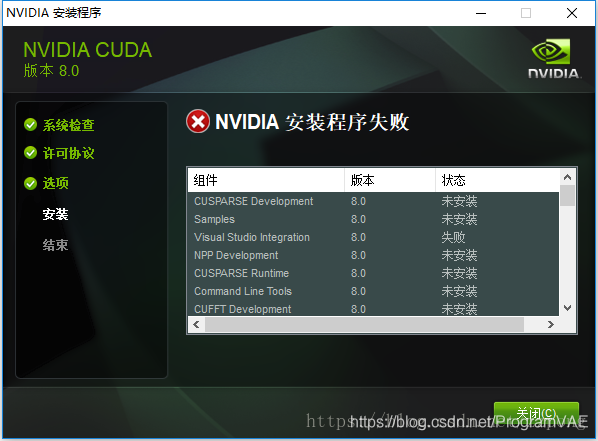Select the CUSPARSE Runtime row

[x=373, y=273]
